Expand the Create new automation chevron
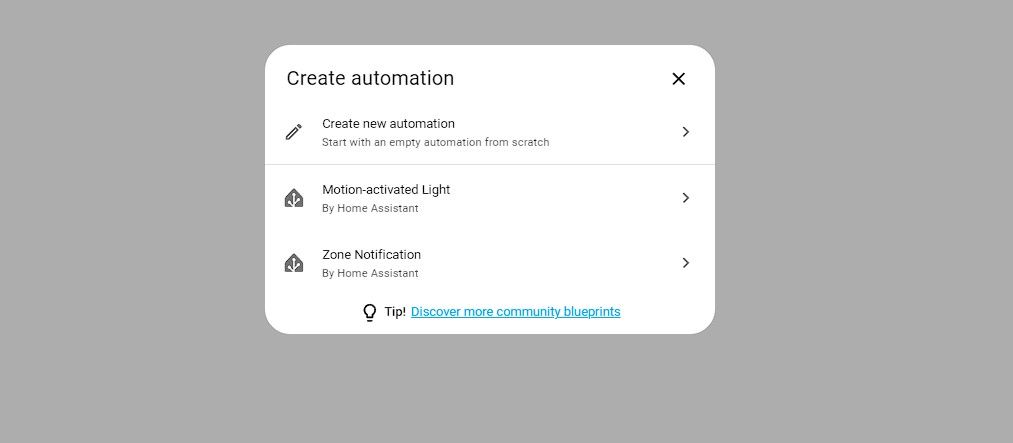The height and width of the screenshot is (443, 1013). (685, 132)
